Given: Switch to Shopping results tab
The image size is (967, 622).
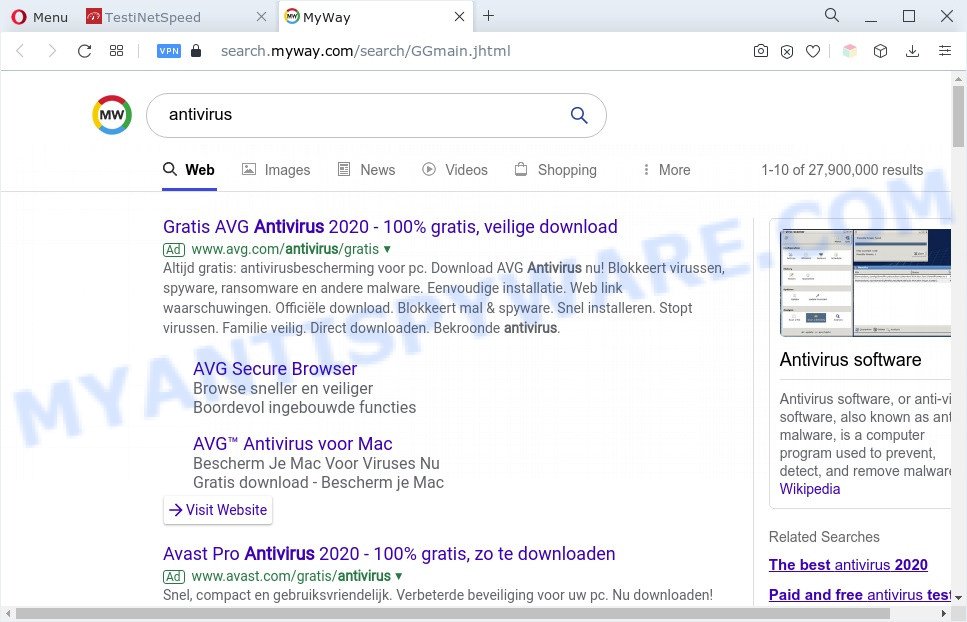Looking at the screenshot, I should pos(556,170).
